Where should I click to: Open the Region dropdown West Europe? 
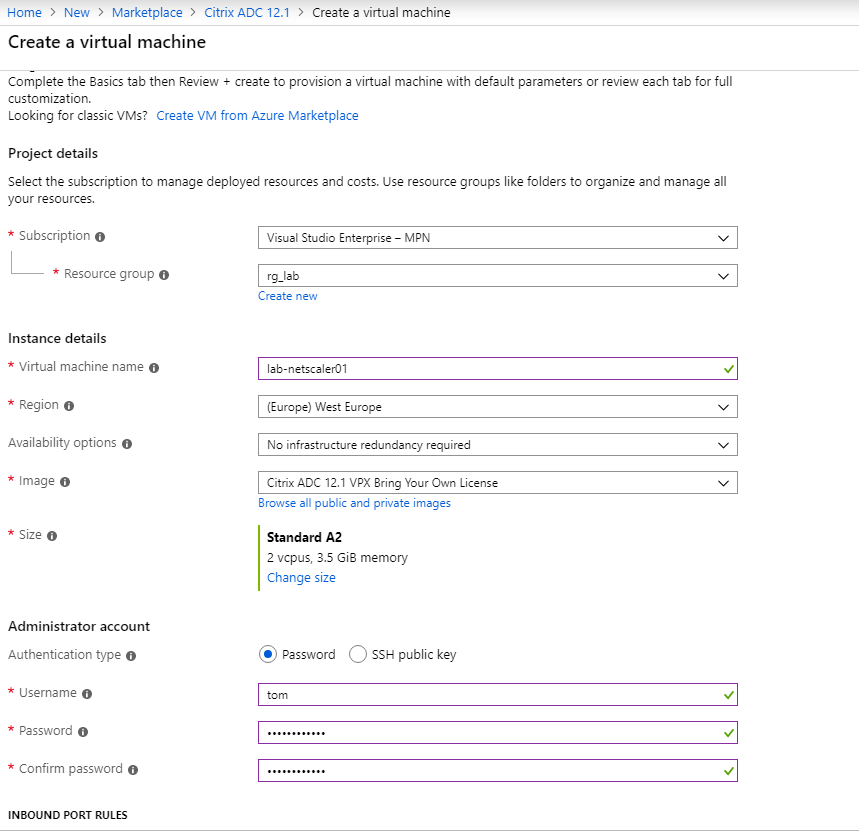coord(497,406)
